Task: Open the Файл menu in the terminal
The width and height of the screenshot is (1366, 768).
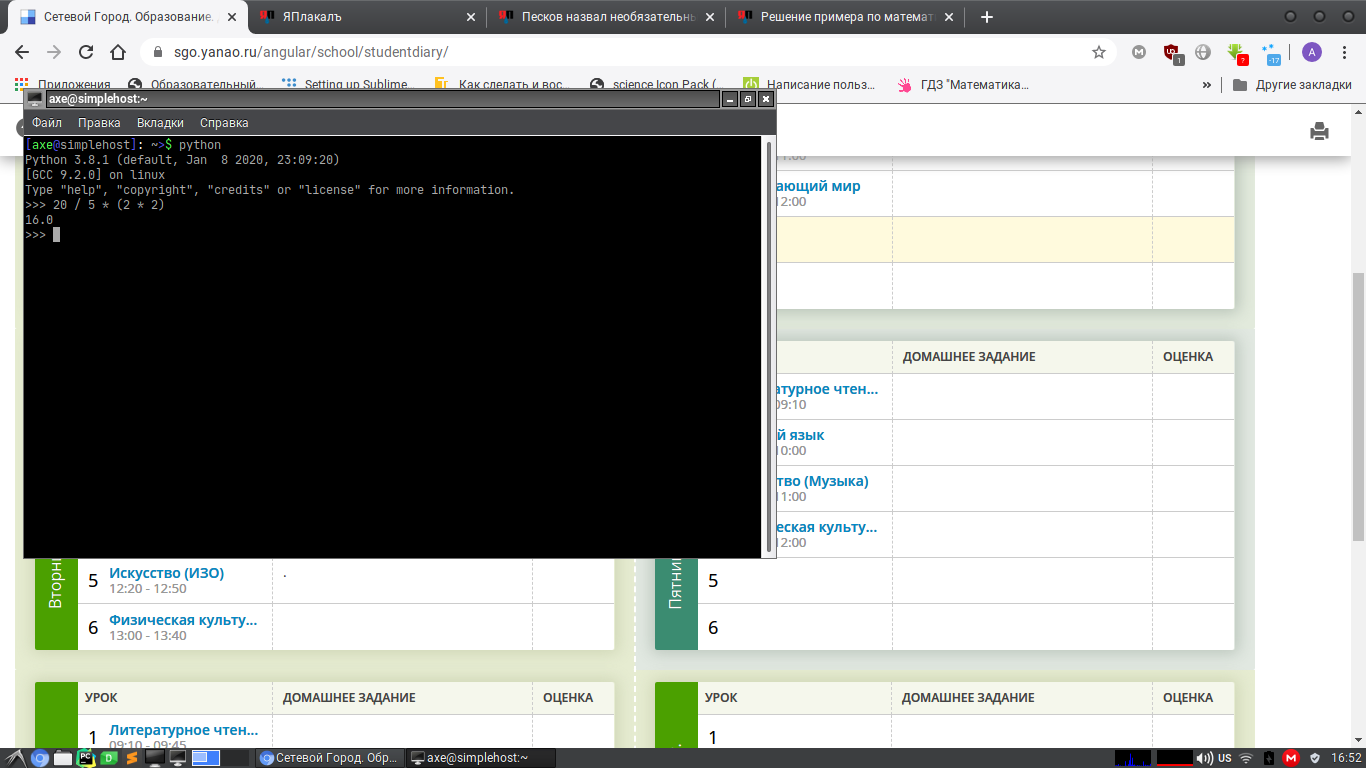Action: [47, 123]
